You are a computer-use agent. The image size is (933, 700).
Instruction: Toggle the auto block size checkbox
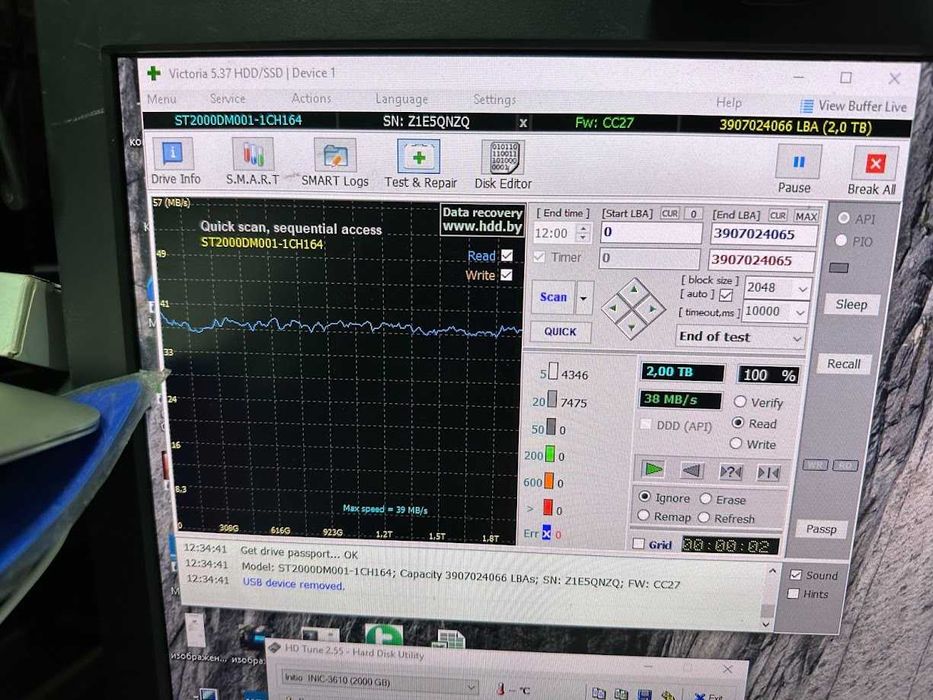[726, 295]
